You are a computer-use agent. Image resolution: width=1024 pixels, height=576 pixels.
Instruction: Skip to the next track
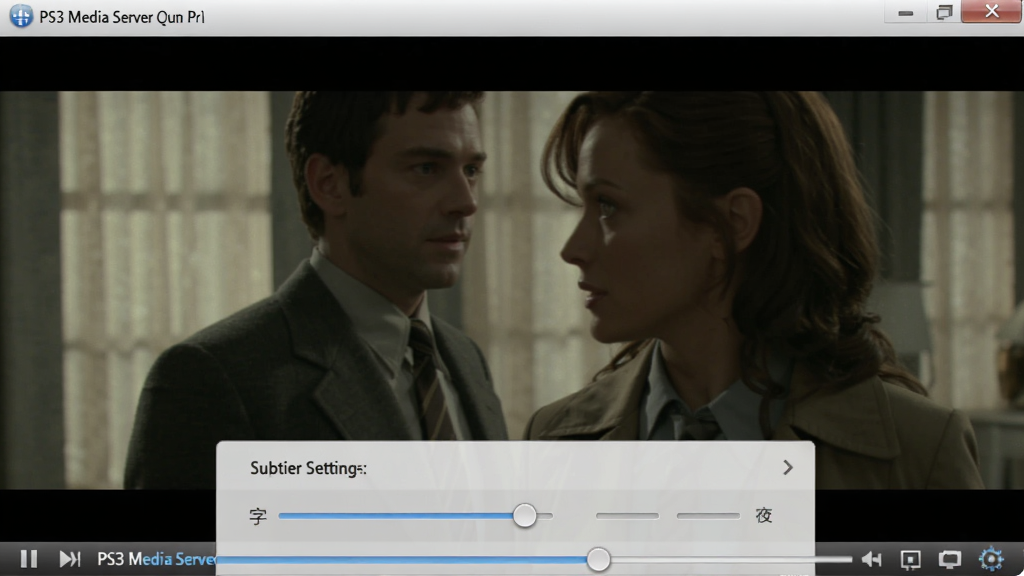(69, 558)
